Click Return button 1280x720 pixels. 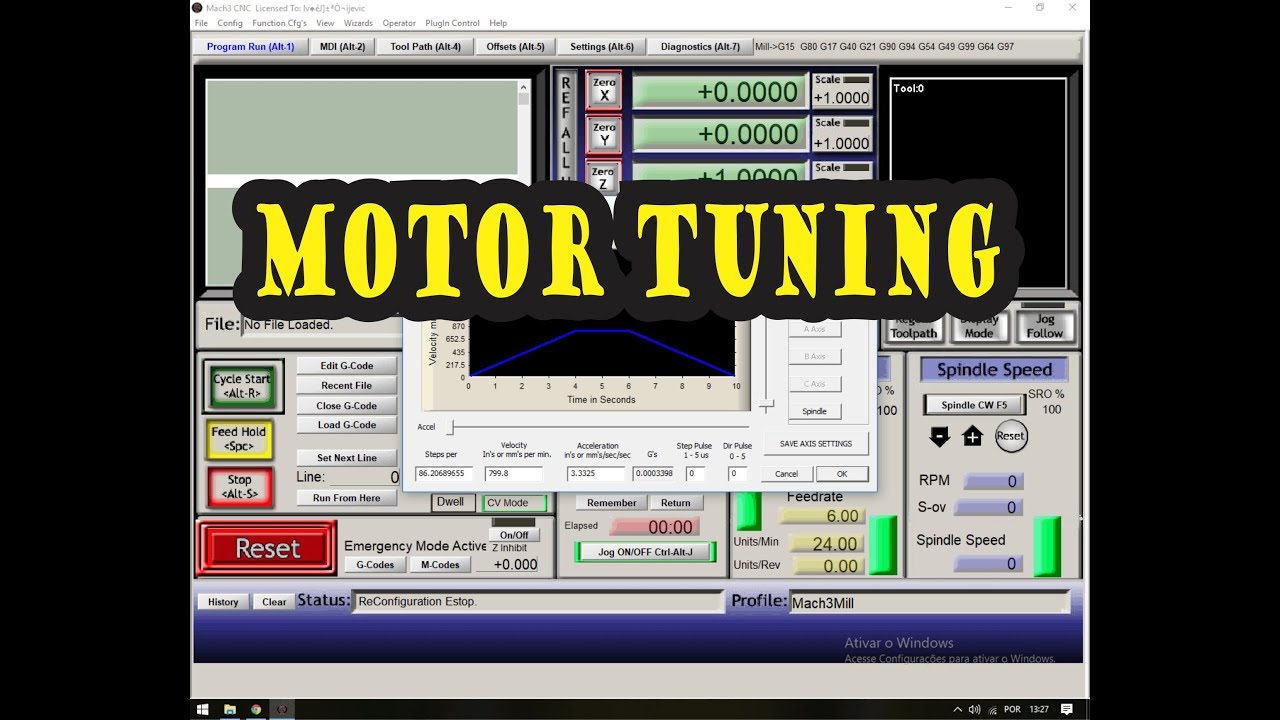click(676, 503)
